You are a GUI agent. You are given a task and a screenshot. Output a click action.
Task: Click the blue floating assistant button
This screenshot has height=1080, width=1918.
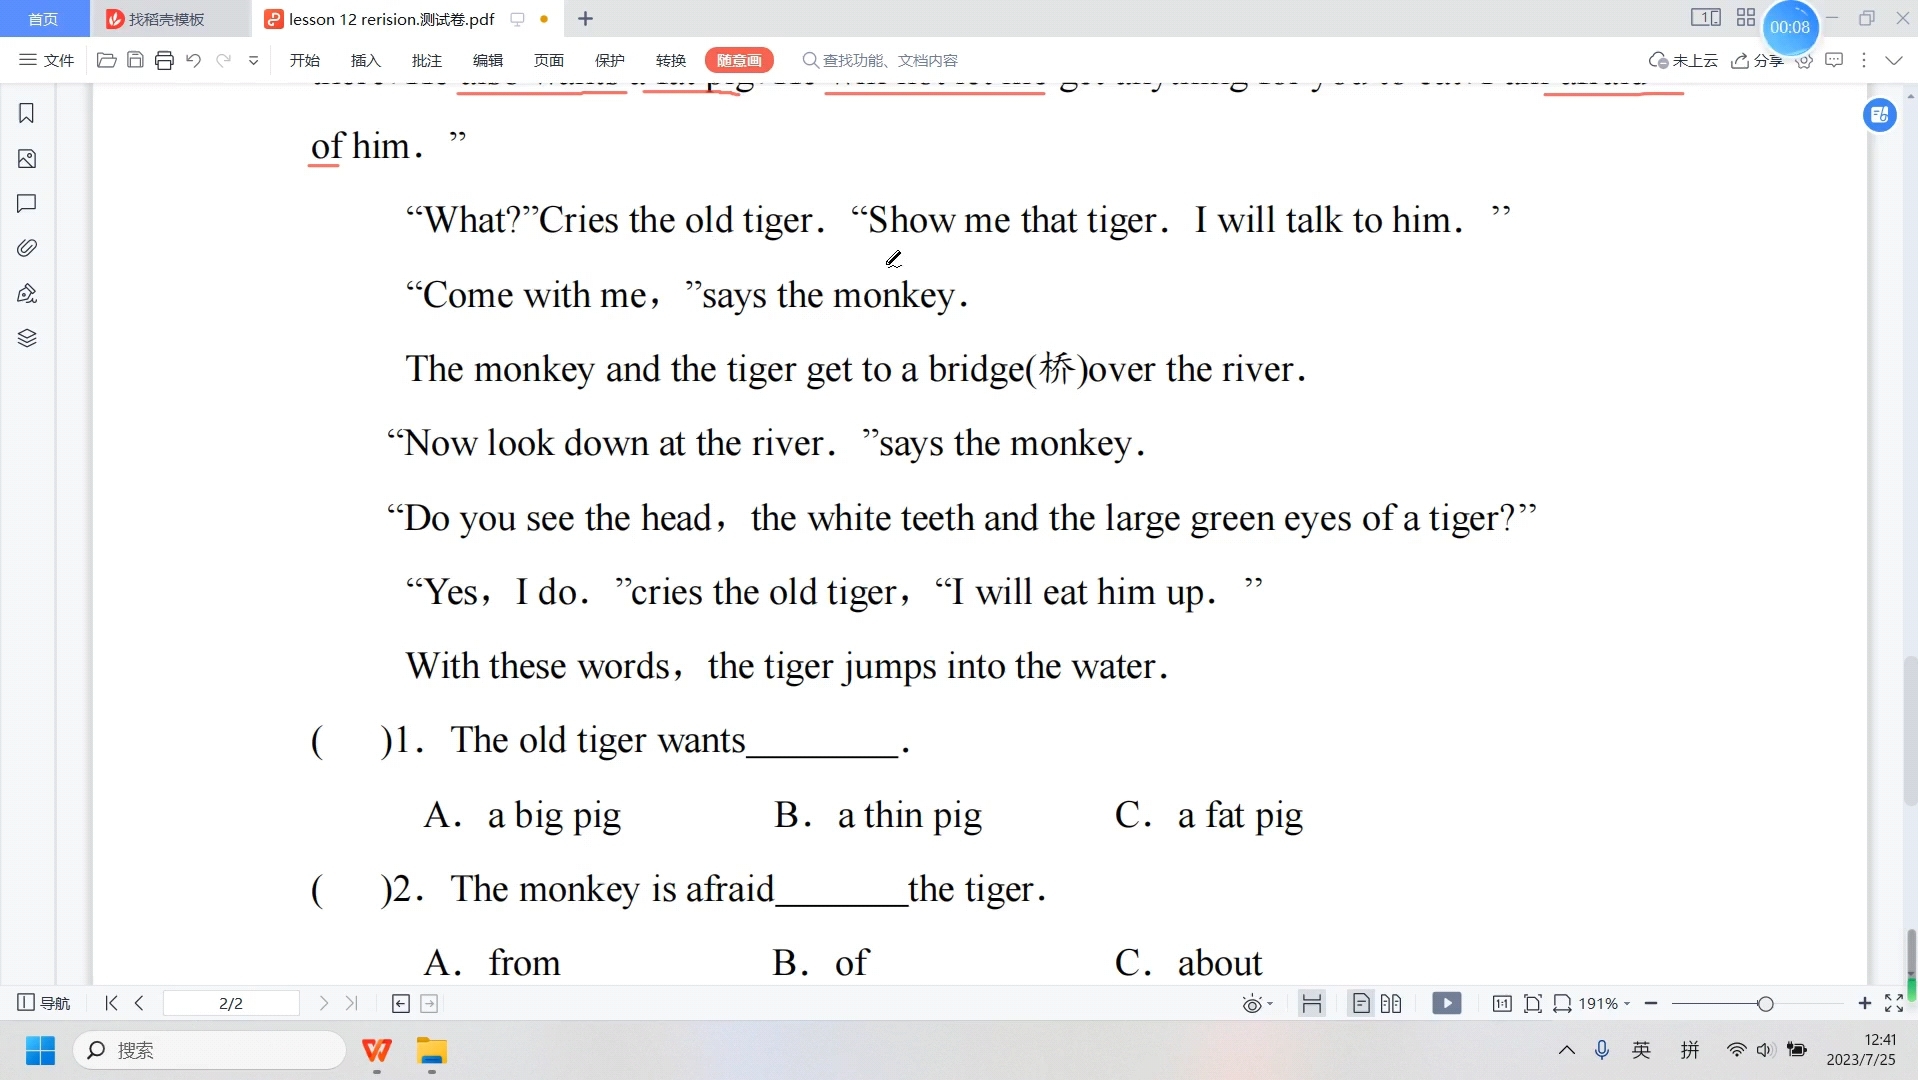click(1880, 115)
